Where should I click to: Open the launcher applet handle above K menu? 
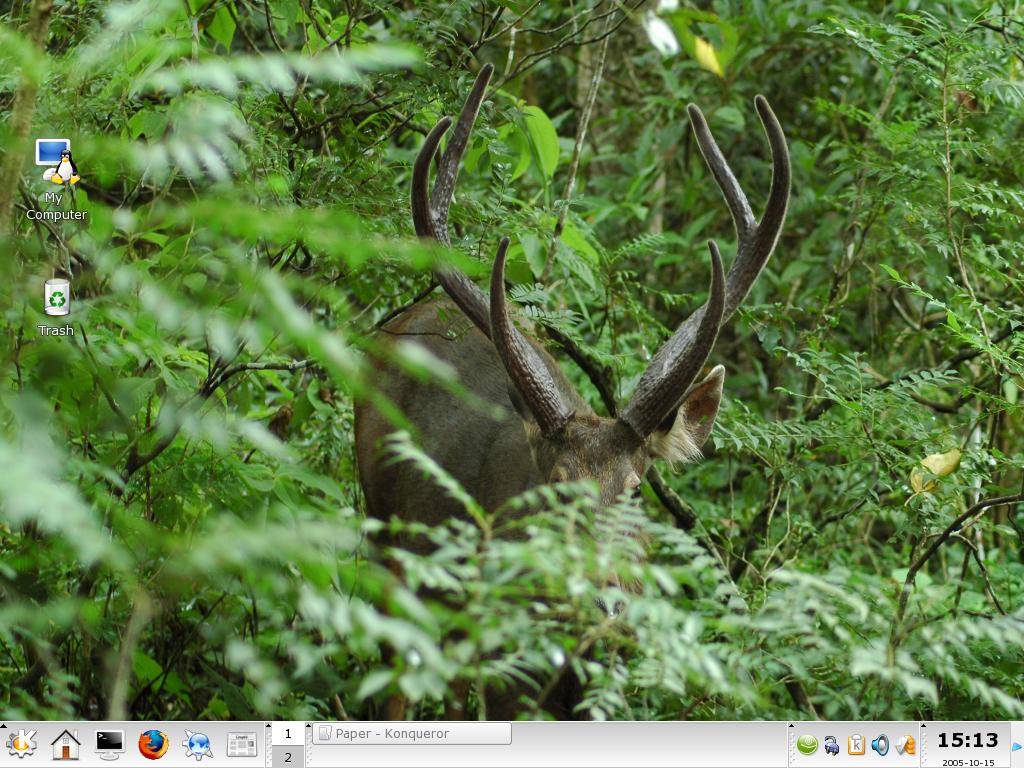(x=3, y=725)
